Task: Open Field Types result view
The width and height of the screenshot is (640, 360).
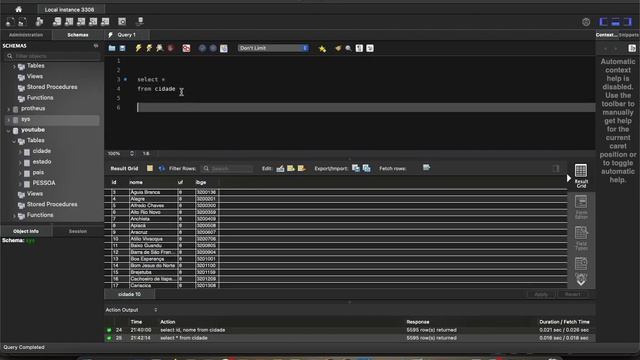Action: tap(581, 238)
